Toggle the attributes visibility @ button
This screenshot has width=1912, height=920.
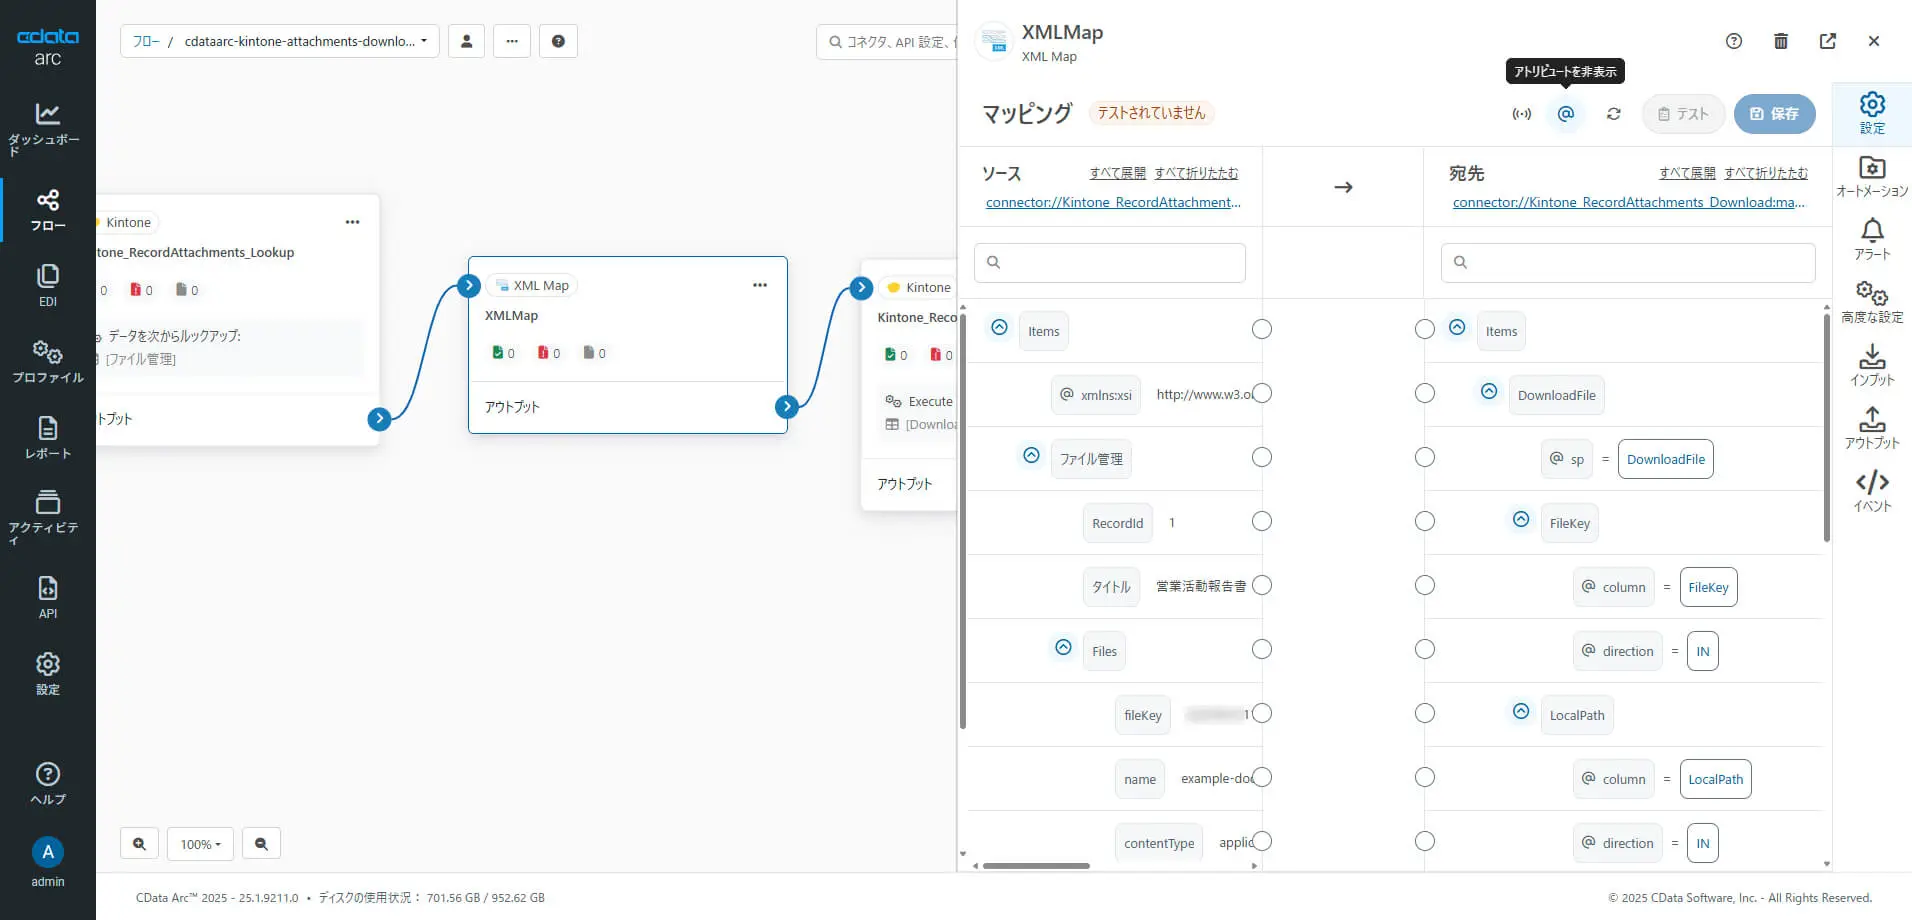coord(1566,114)
